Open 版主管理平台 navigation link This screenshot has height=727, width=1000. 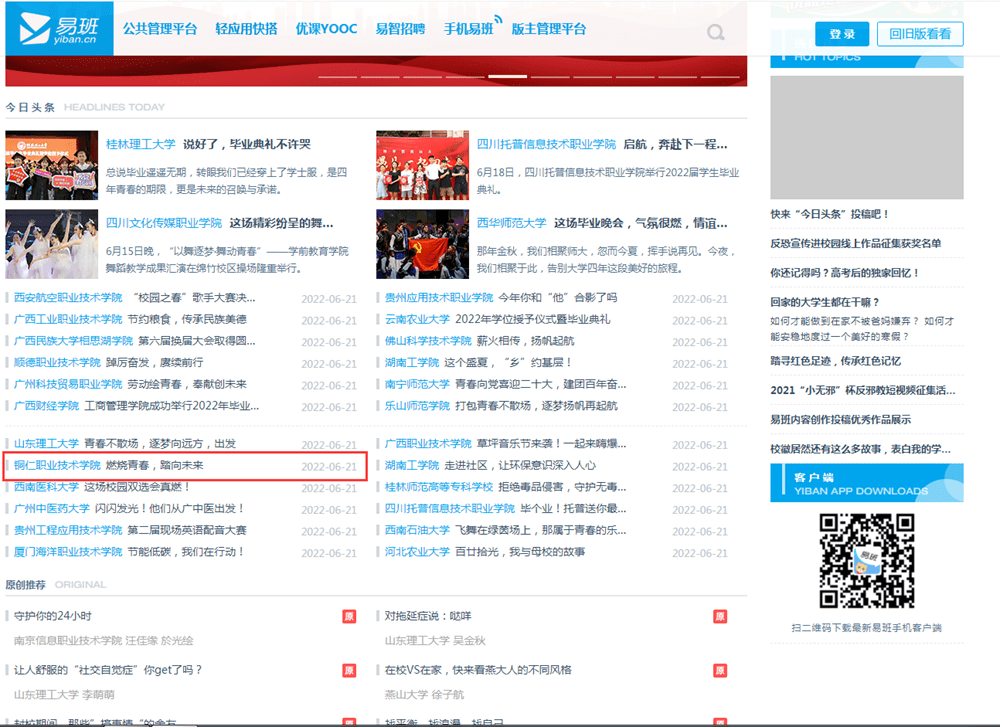tap(548, 29)
